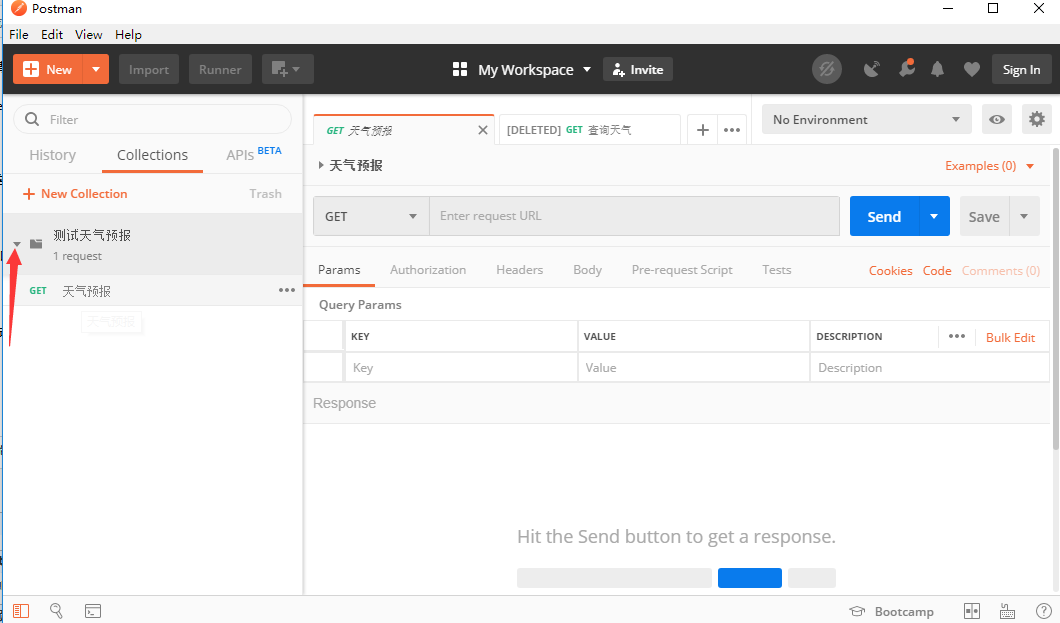Open the My Workspace switcher

[x=522, y=70]
